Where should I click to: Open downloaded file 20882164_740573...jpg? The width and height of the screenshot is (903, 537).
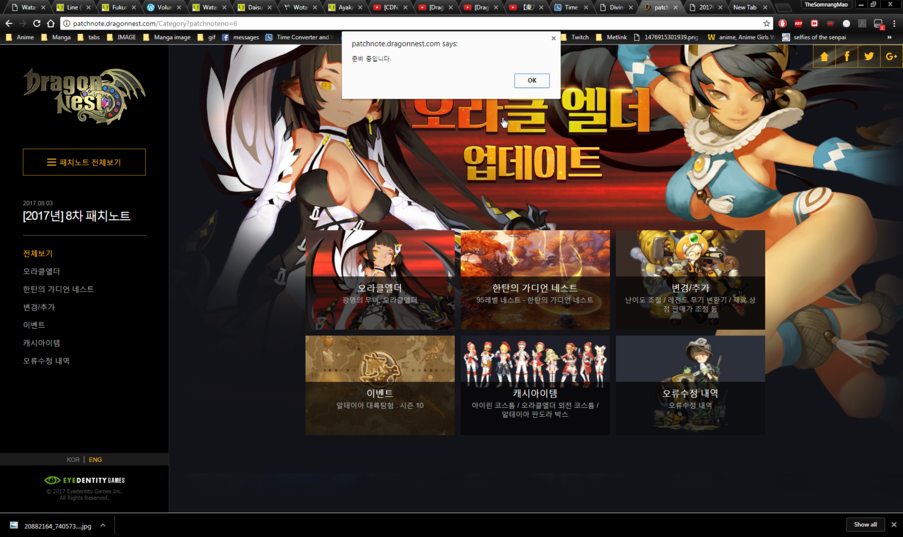click(x=51, y=525)
